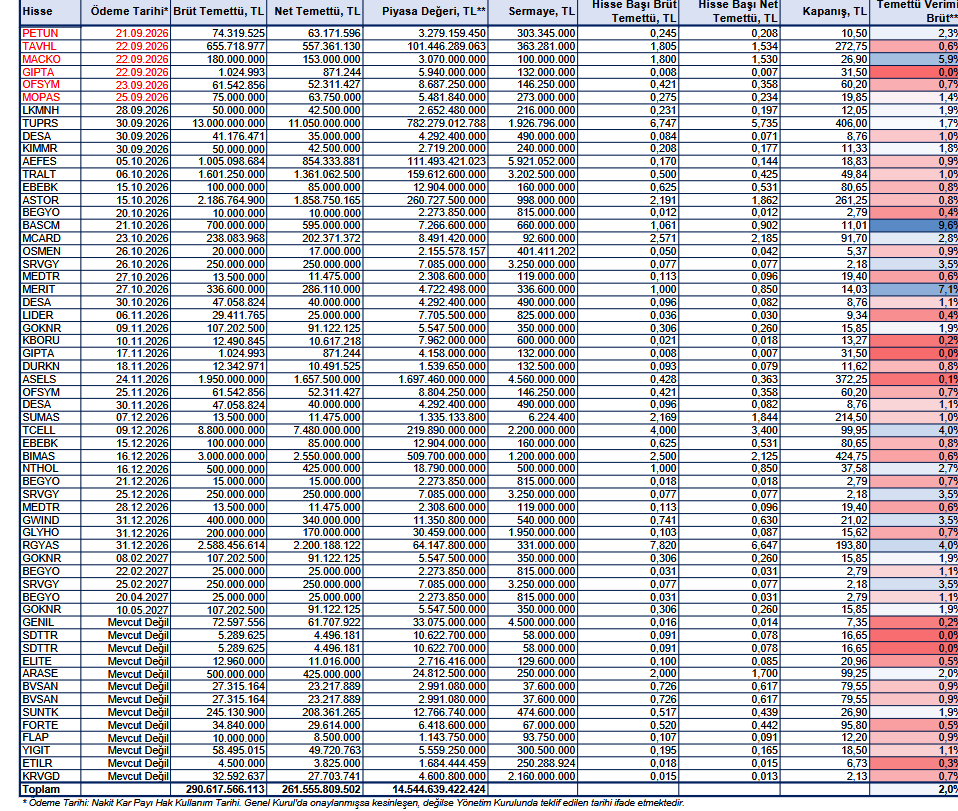Screen dimensions: 958x811
Task: Select the payment date 21.09.2026 for PETUN
Action: tap(142, 34)
